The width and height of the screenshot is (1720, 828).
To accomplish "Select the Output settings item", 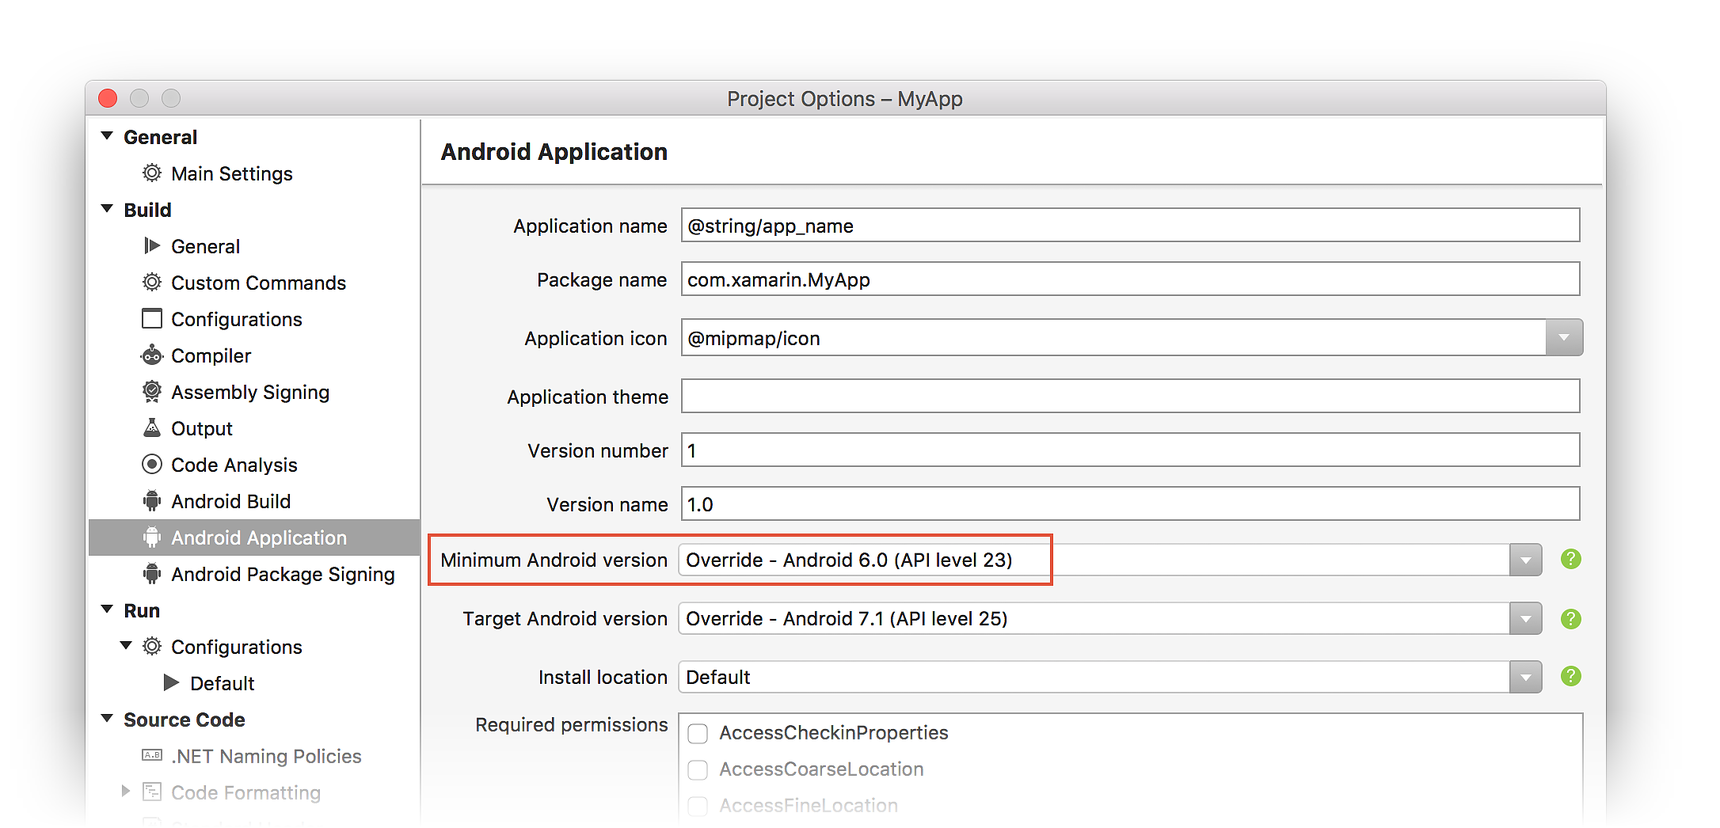I will [x=202, y=429].
